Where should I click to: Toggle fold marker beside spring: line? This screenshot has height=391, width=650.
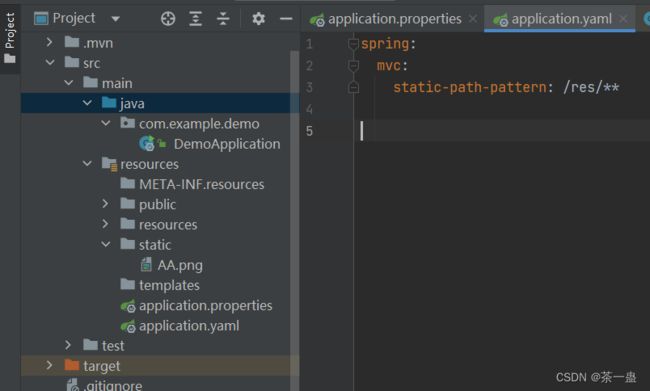pyautogui.click(x=353, y=44)
